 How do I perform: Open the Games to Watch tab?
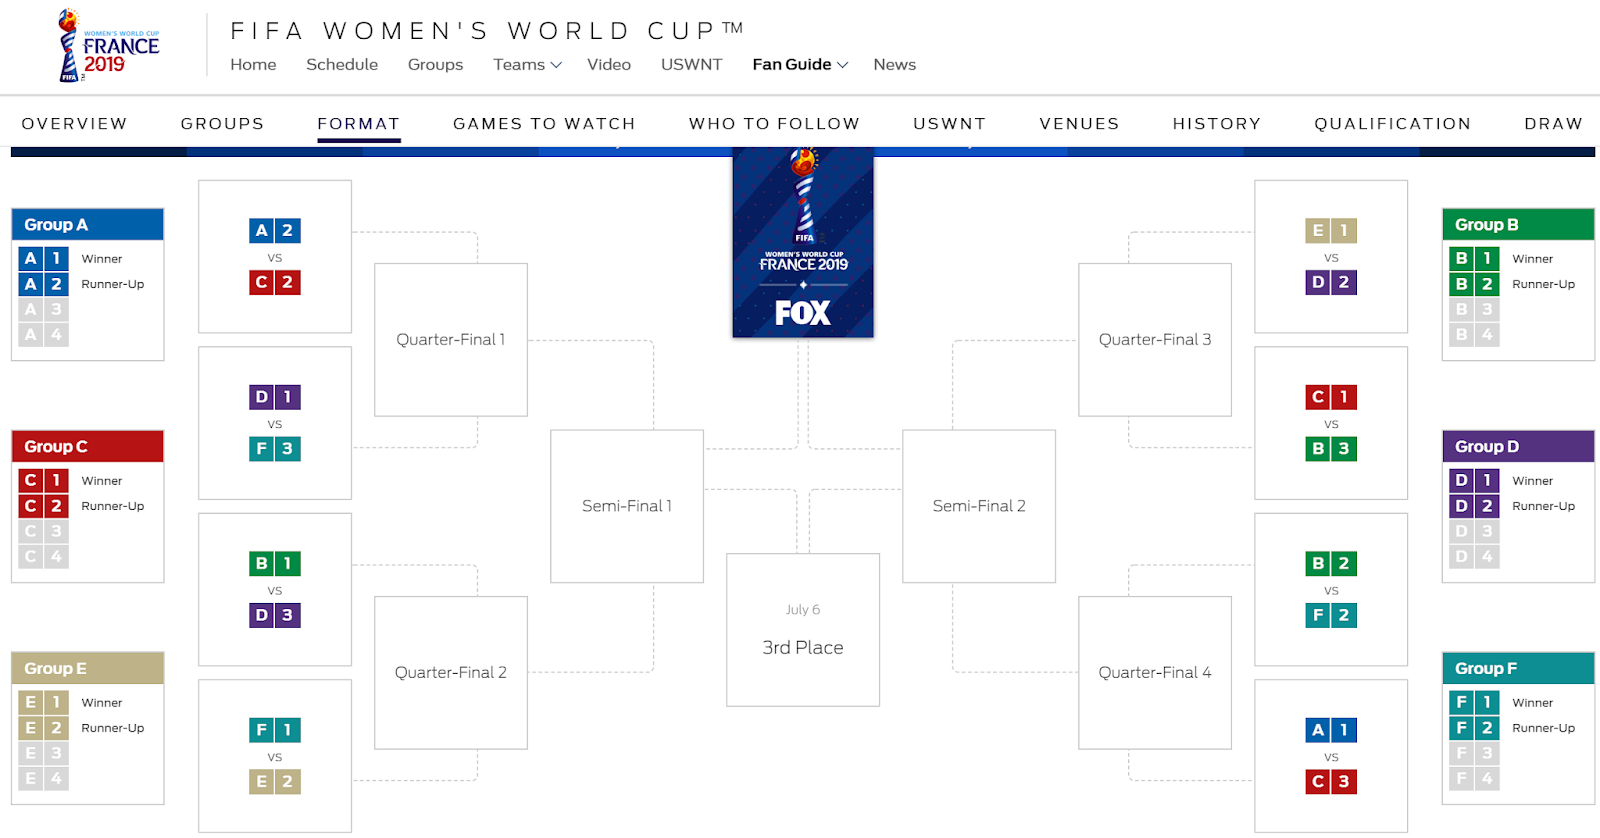[544, 124]
